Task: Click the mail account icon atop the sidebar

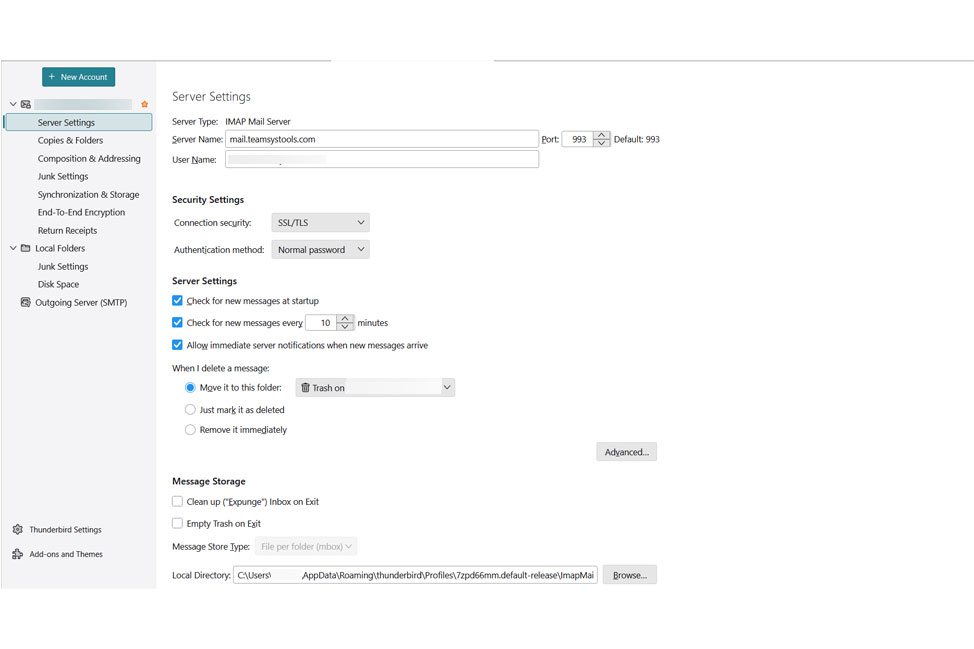Action: [25, 103]
